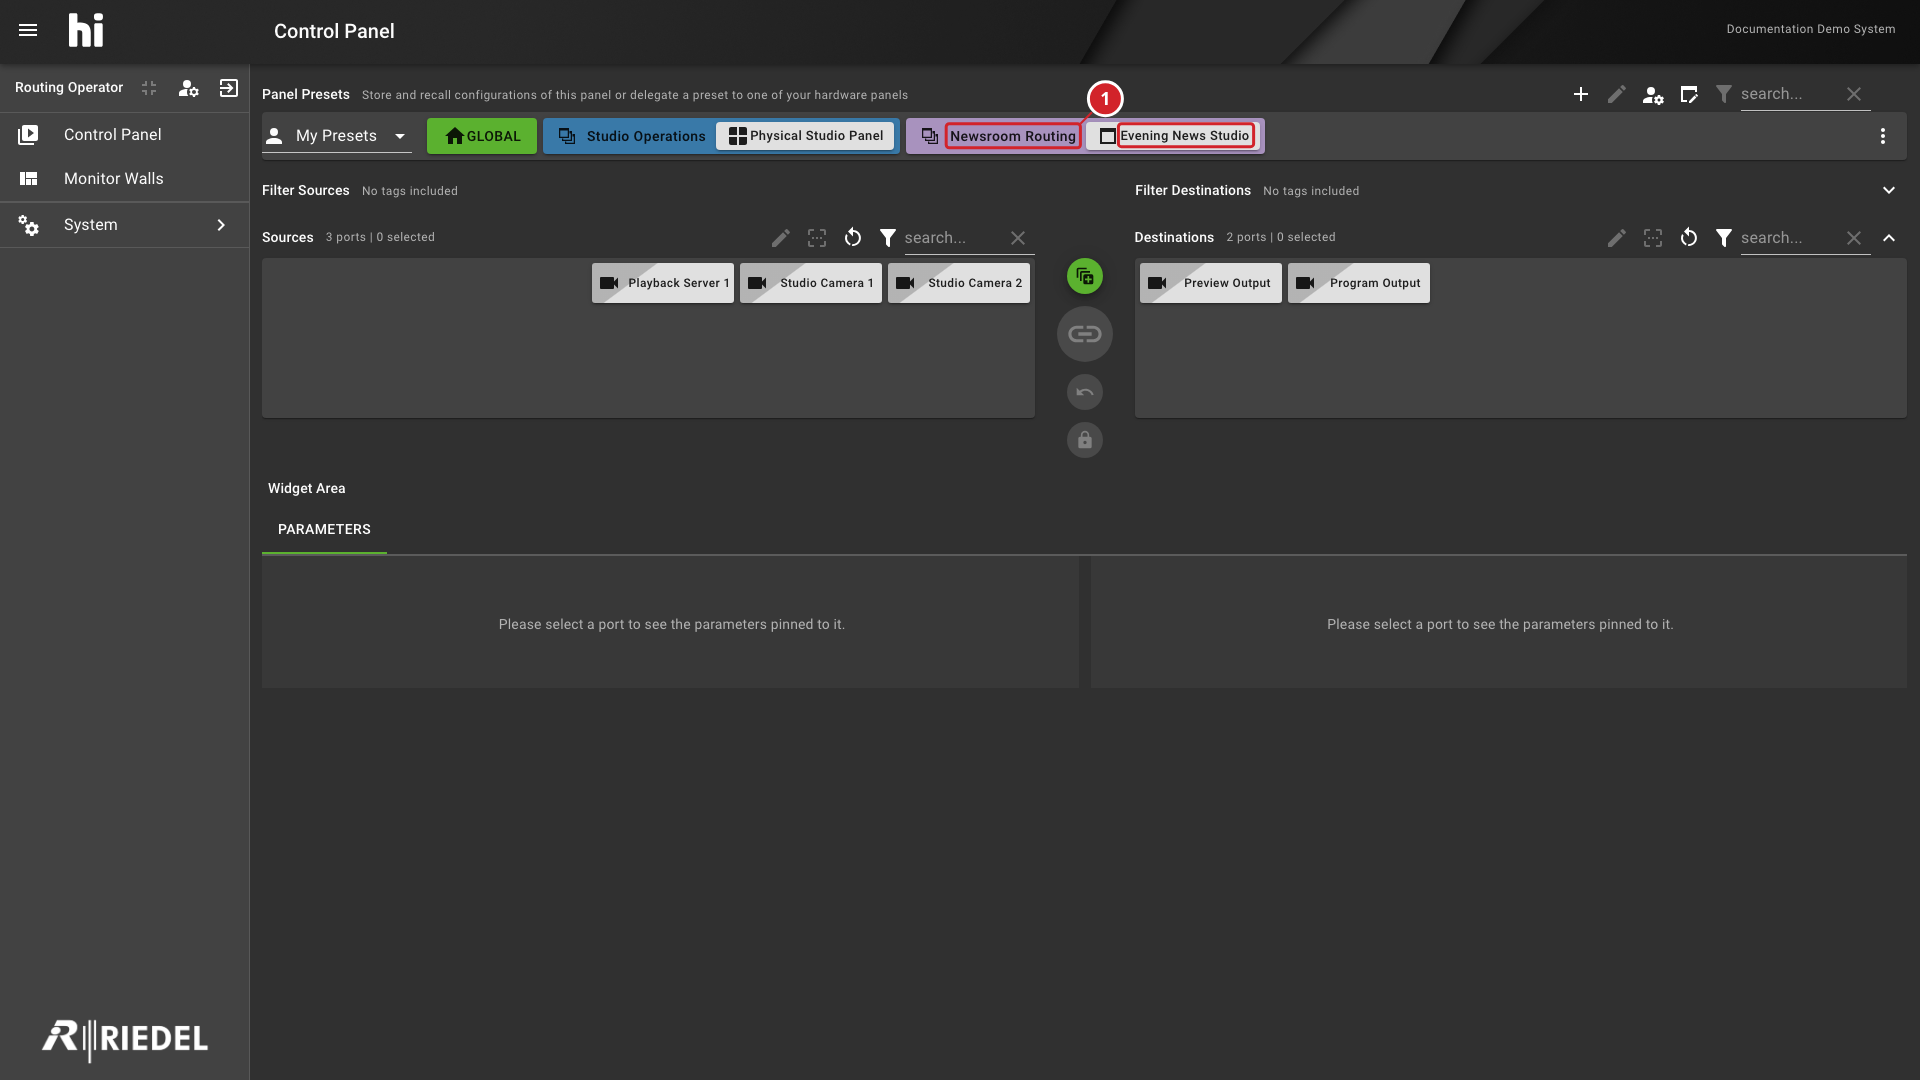This screenshot has width=1920, height=1080.
Task: Add a new panel preset with plus icon
Action: tap(1581, 94)
